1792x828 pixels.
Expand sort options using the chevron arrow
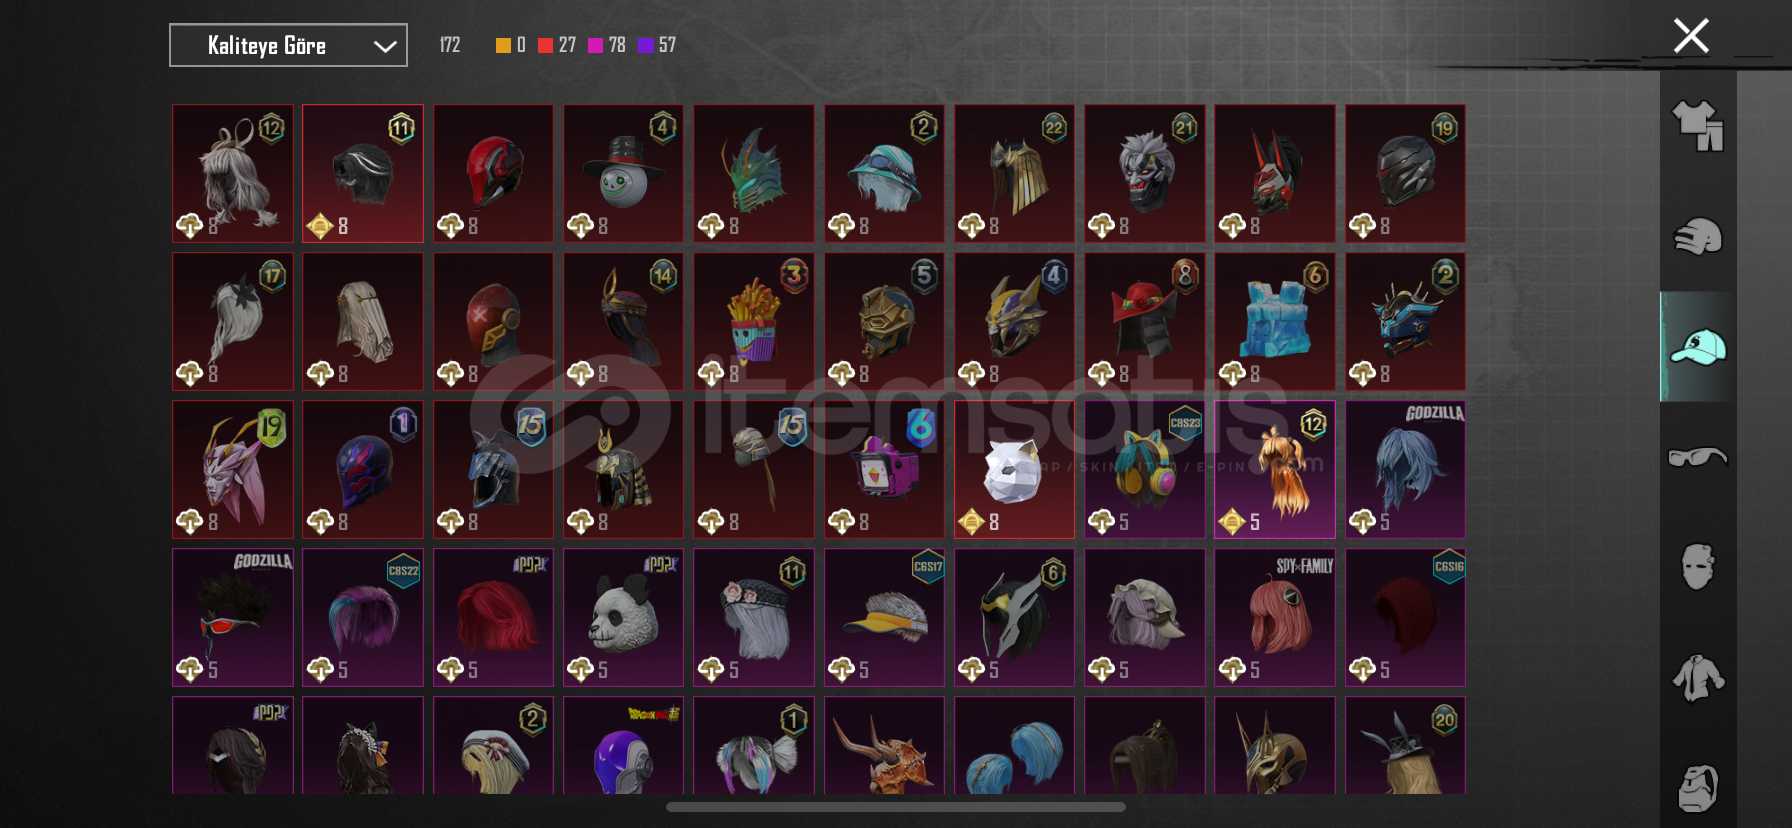pos(385,46)
